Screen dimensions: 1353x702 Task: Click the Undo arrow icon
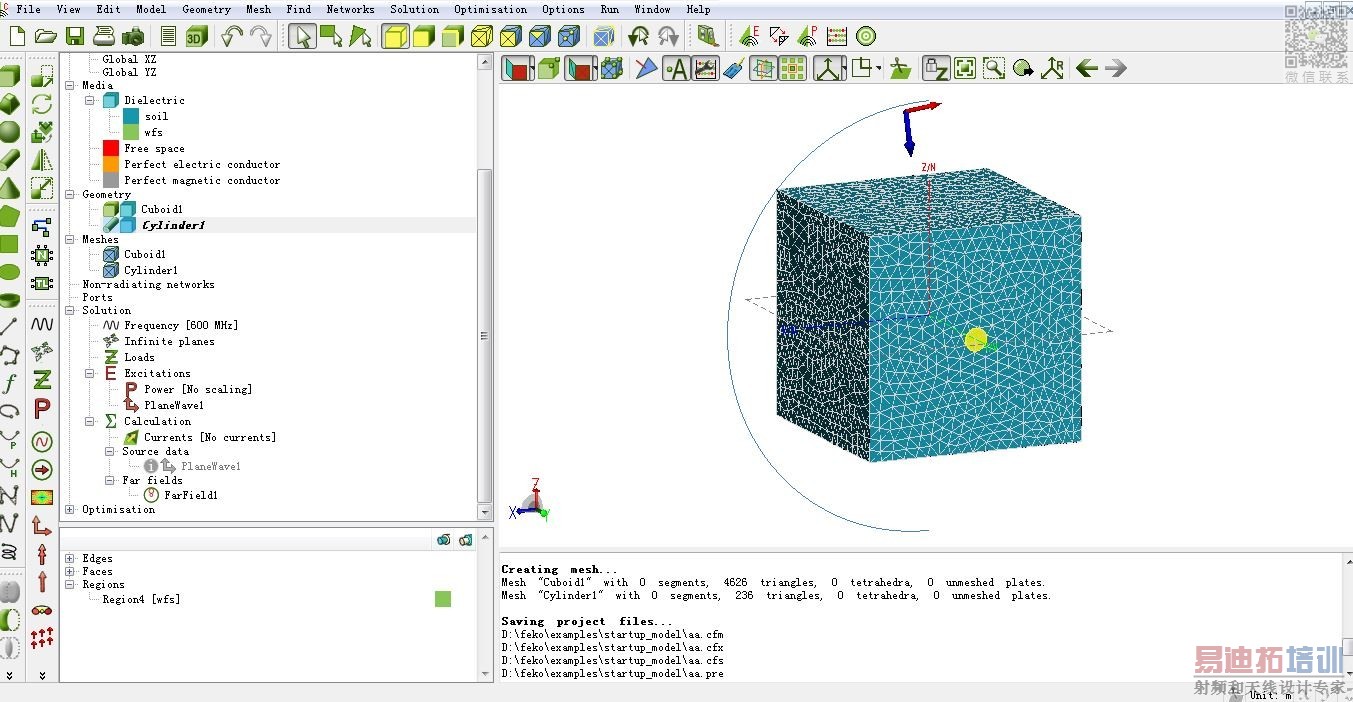[232, 37]
